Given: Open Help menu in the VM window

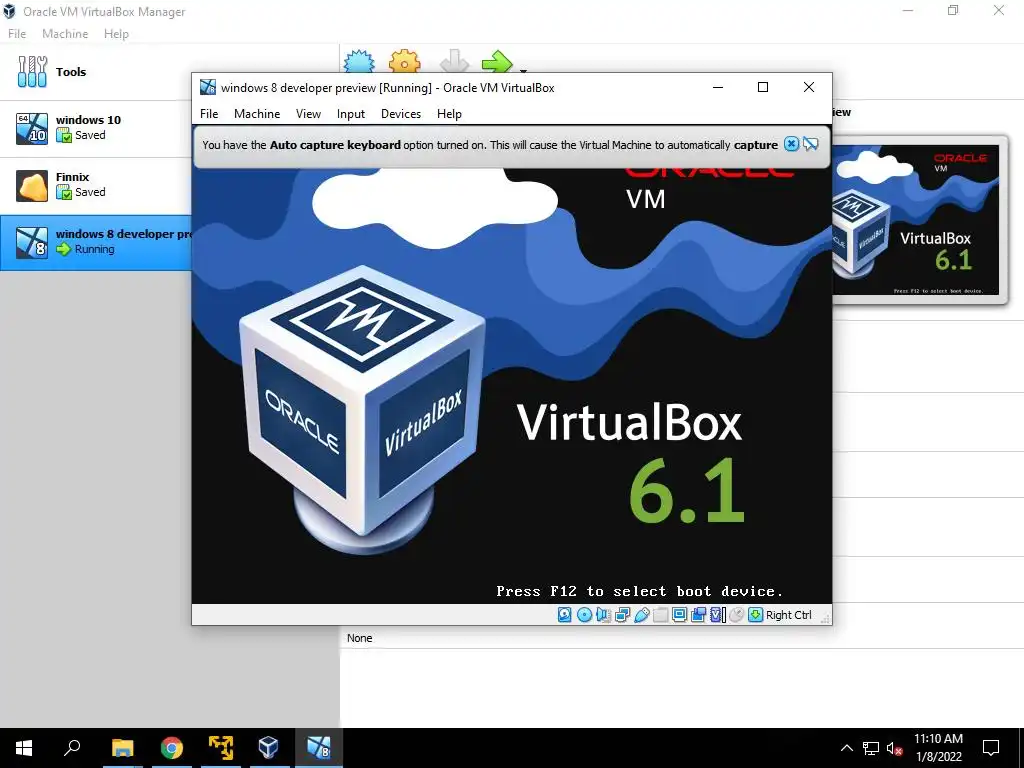Looking at the screenshot, I should [x=449, y=114].
